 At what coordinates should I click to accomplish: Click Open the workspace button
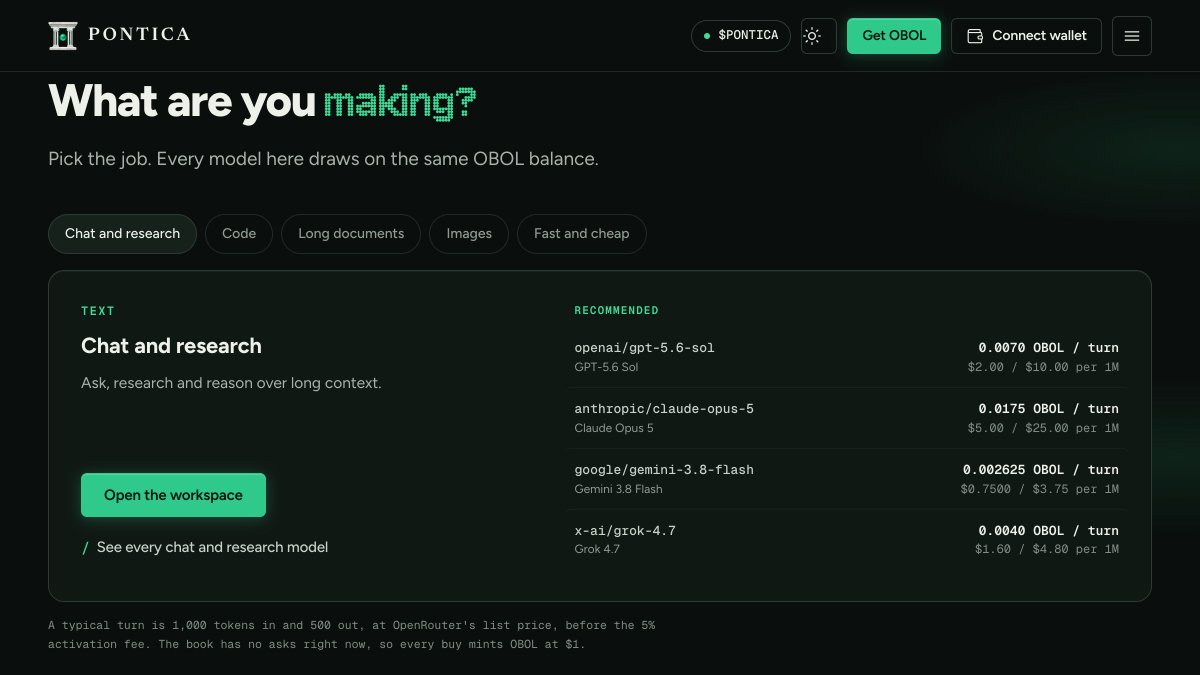(173, 495)
